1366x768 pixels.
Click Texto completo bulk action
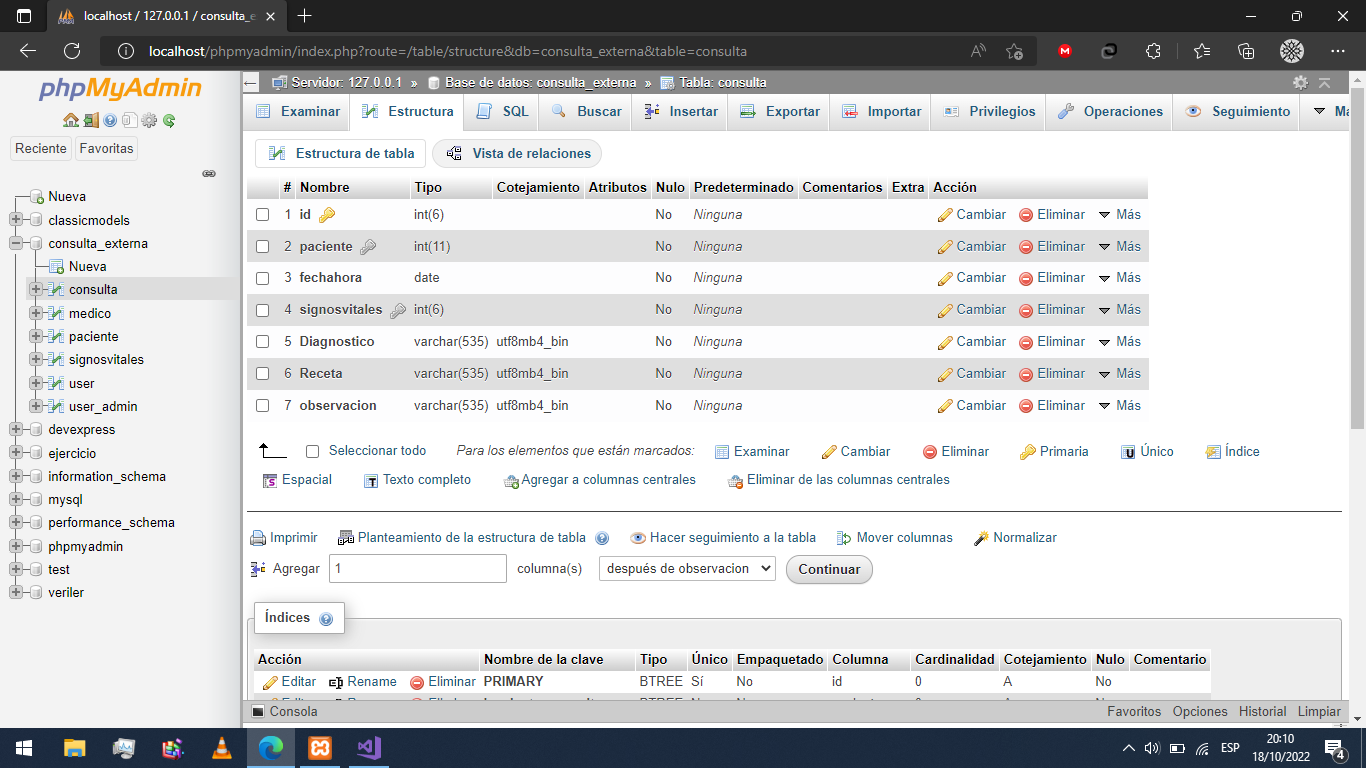pyautogui.click(x=417, y=480)
